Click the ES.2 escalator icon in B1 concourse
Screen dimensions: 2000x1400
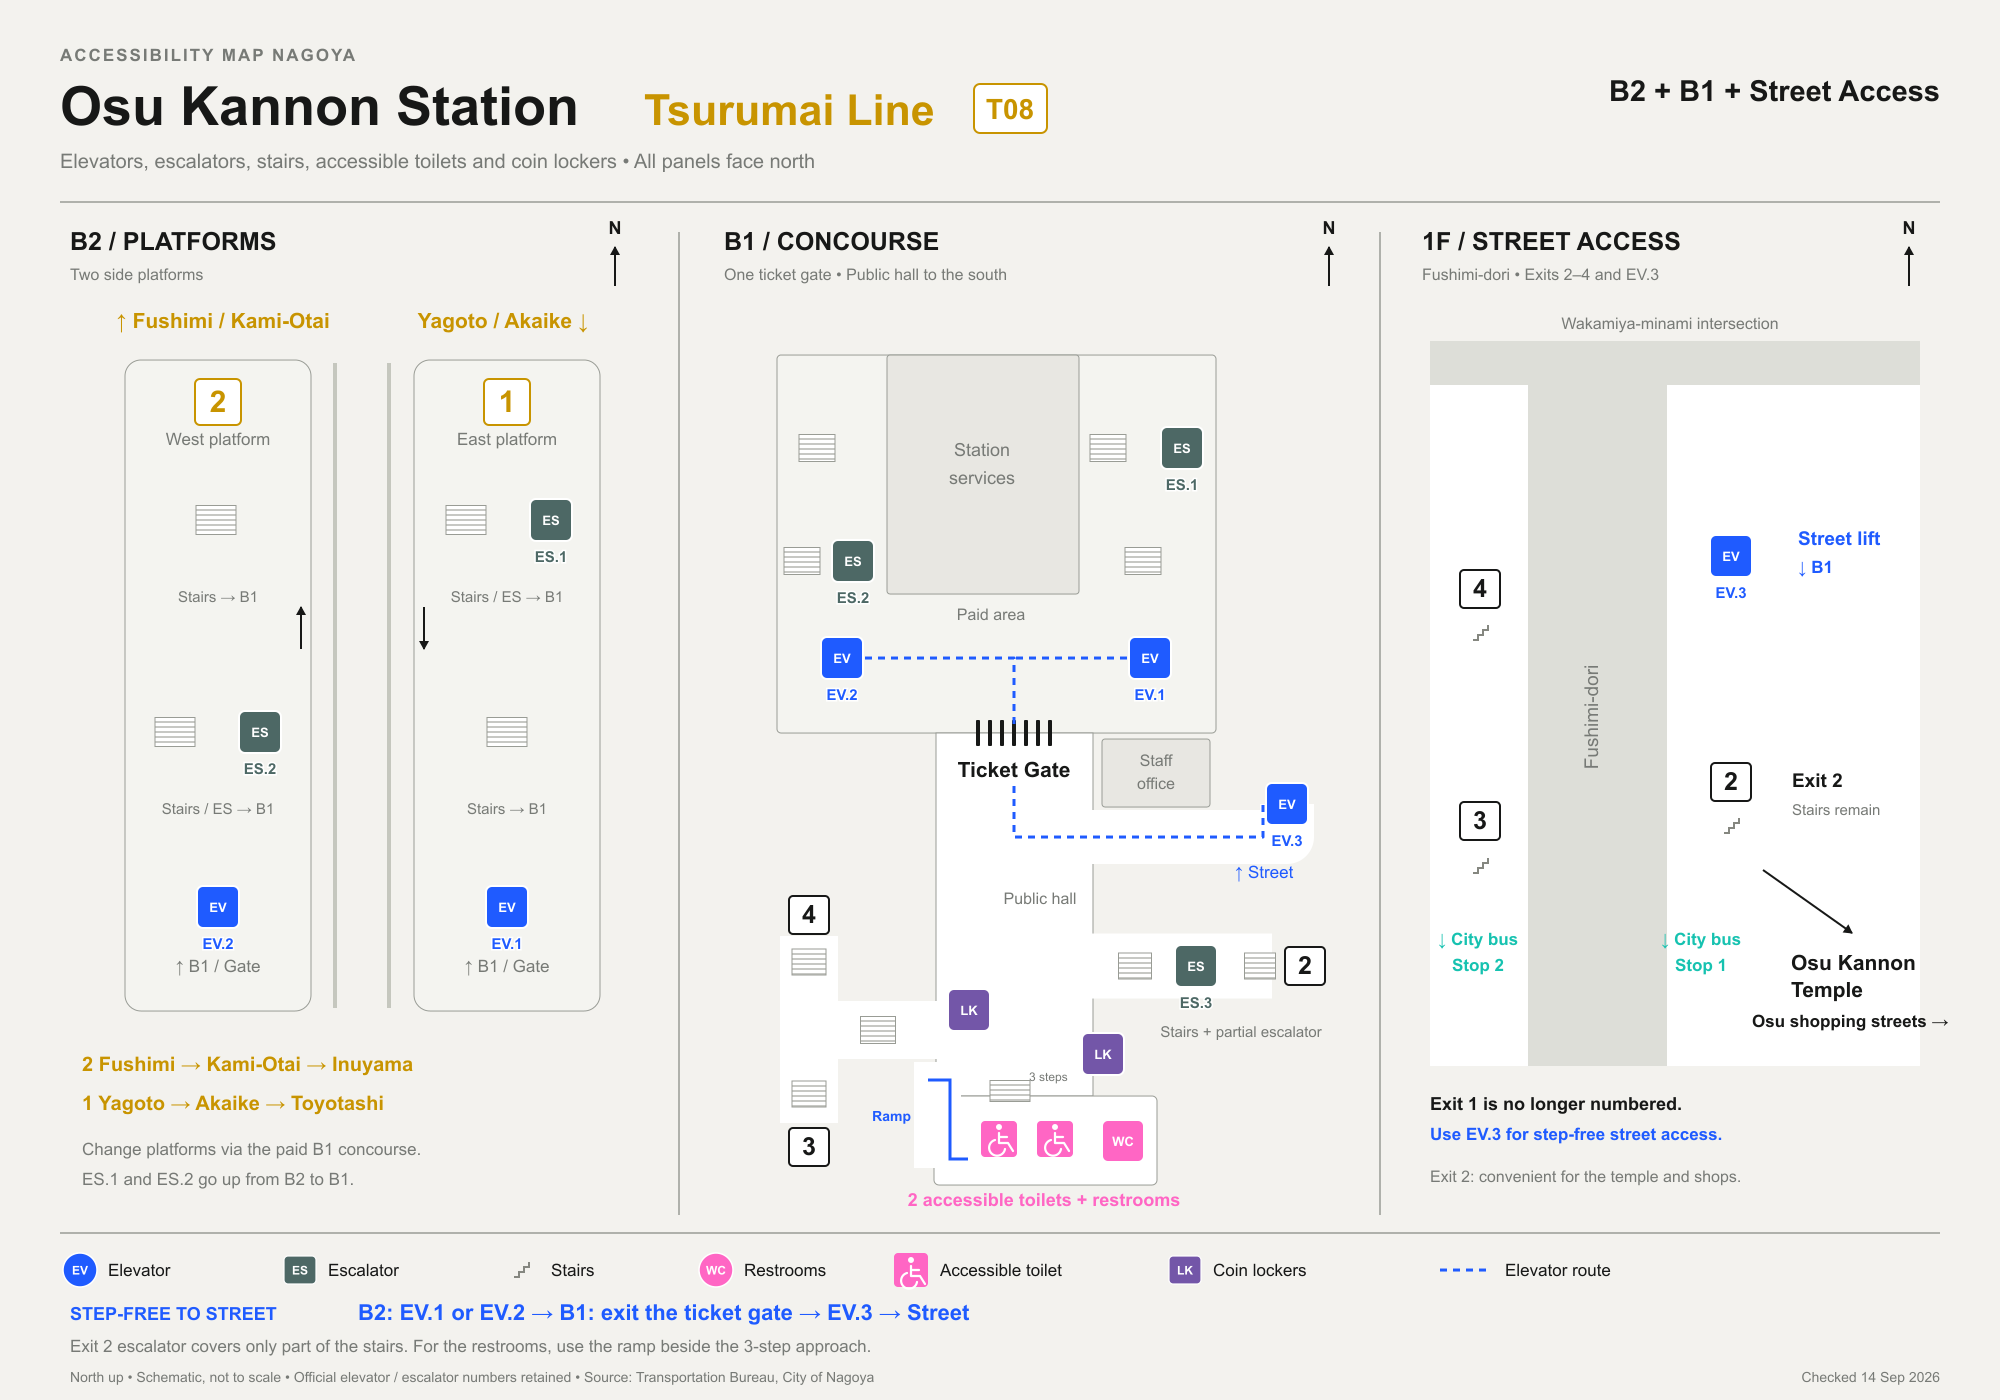853,561
